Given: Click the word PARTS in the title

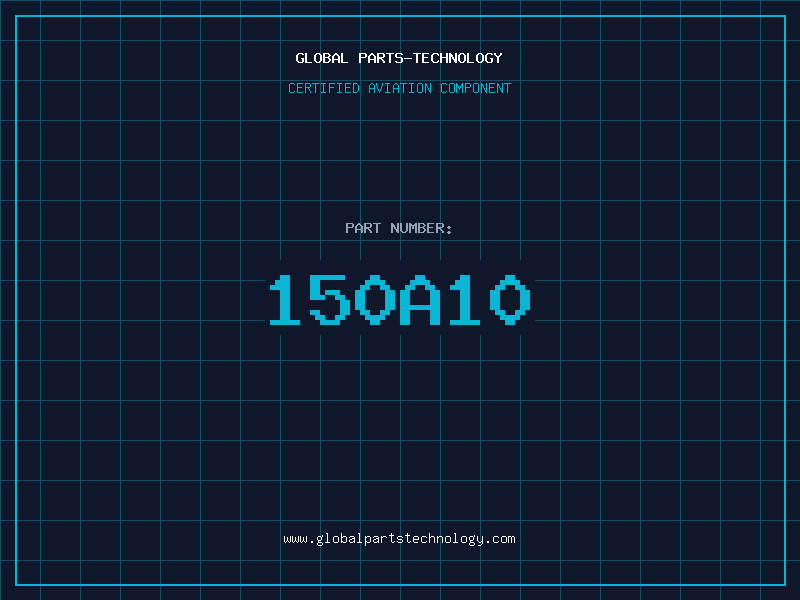Looking at the screenshot, I should point(381,58).
